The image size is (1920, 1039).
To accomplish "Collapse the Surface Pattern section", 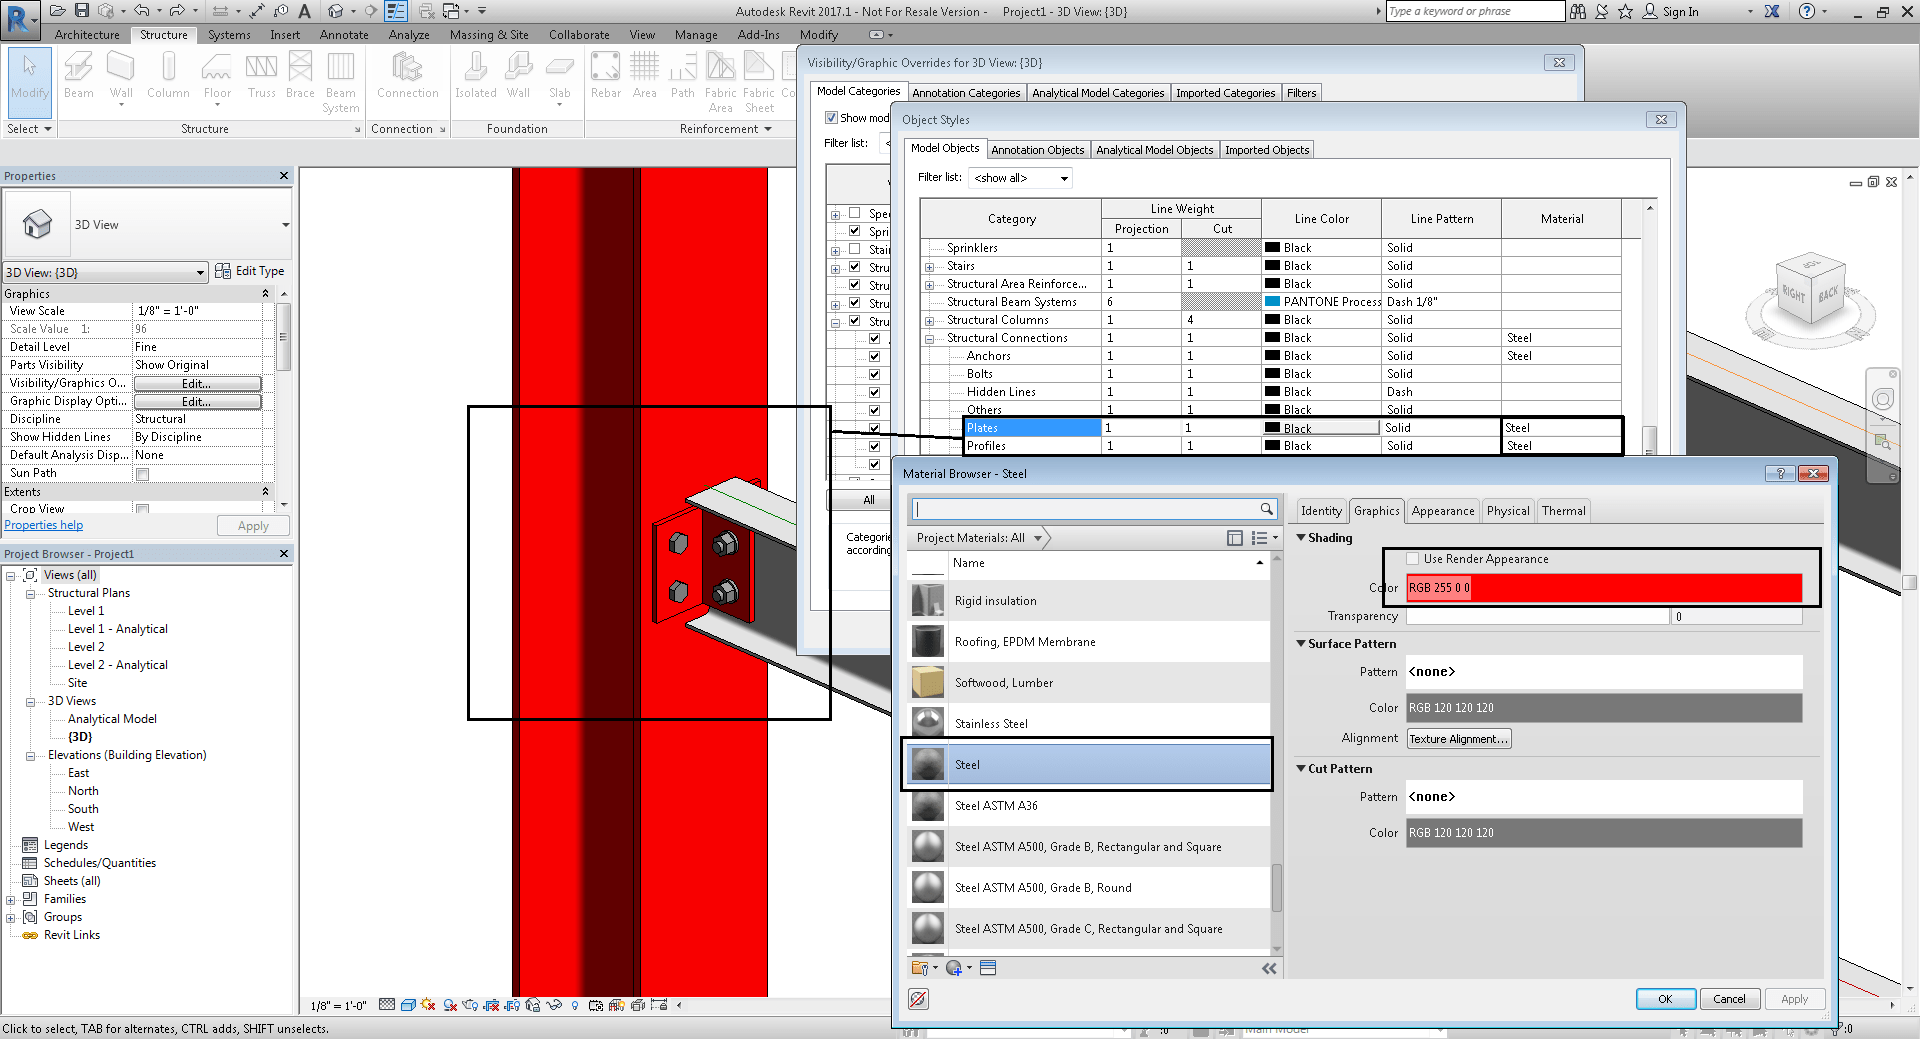I will (1301, 644).
